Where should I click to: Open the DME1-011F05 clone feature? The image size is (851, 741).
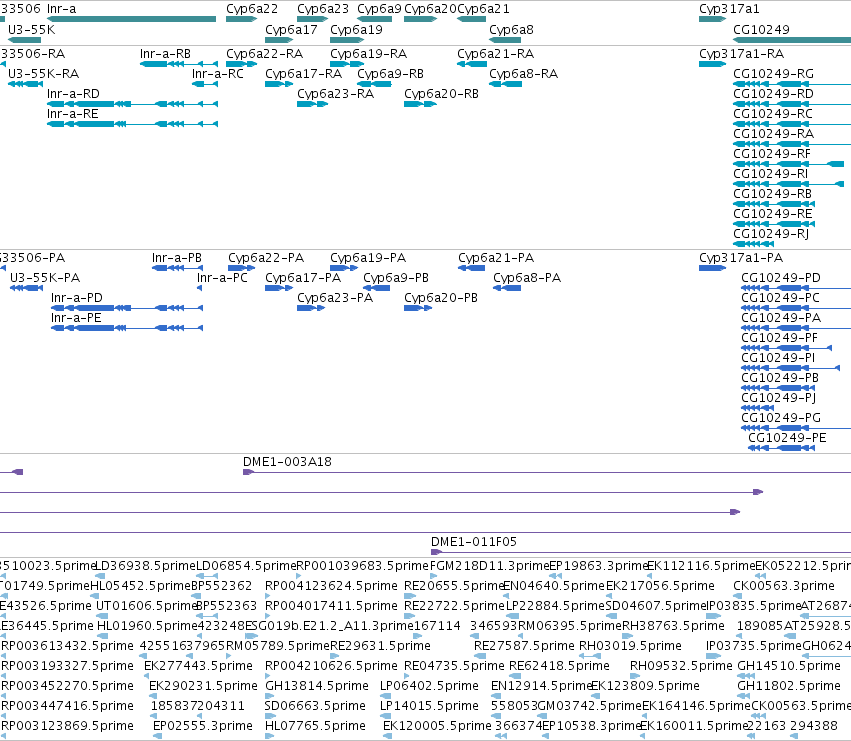tap(641, 552)
